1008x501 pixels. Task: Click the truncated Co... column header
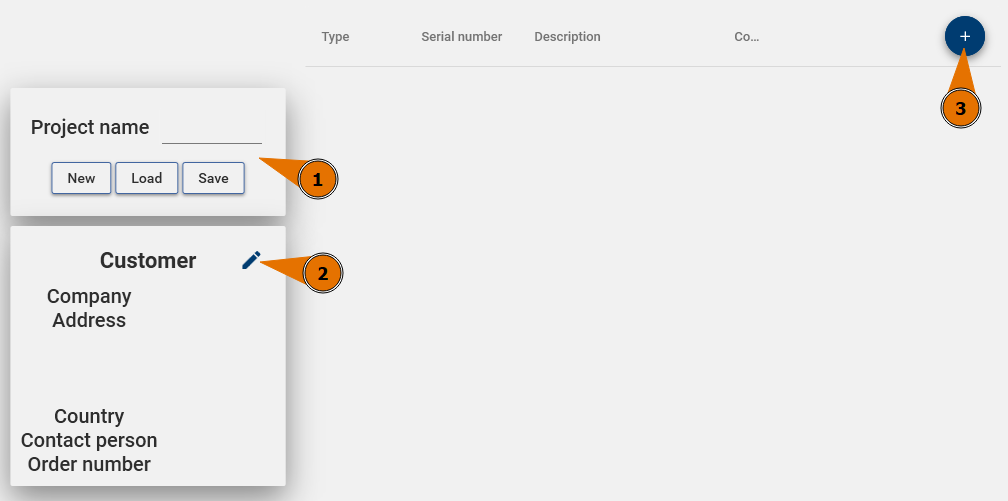(746, 37)
